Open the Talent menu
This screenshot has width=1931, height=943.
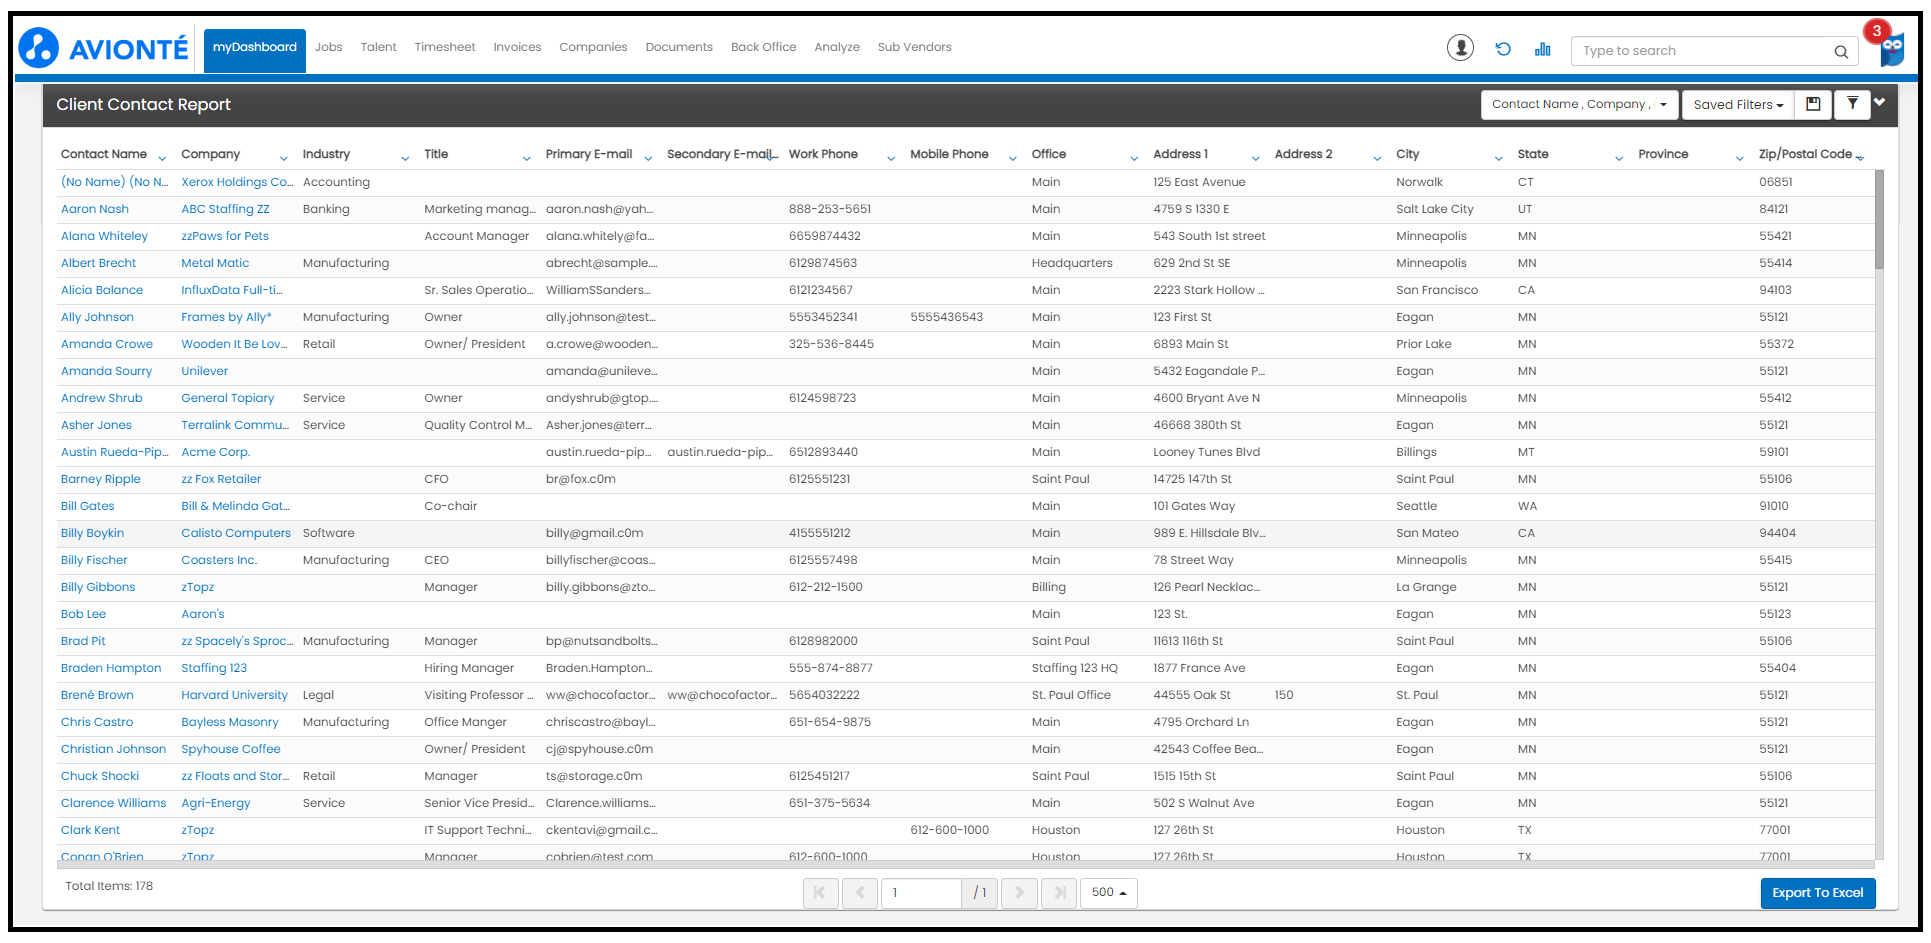click(379, 47)
